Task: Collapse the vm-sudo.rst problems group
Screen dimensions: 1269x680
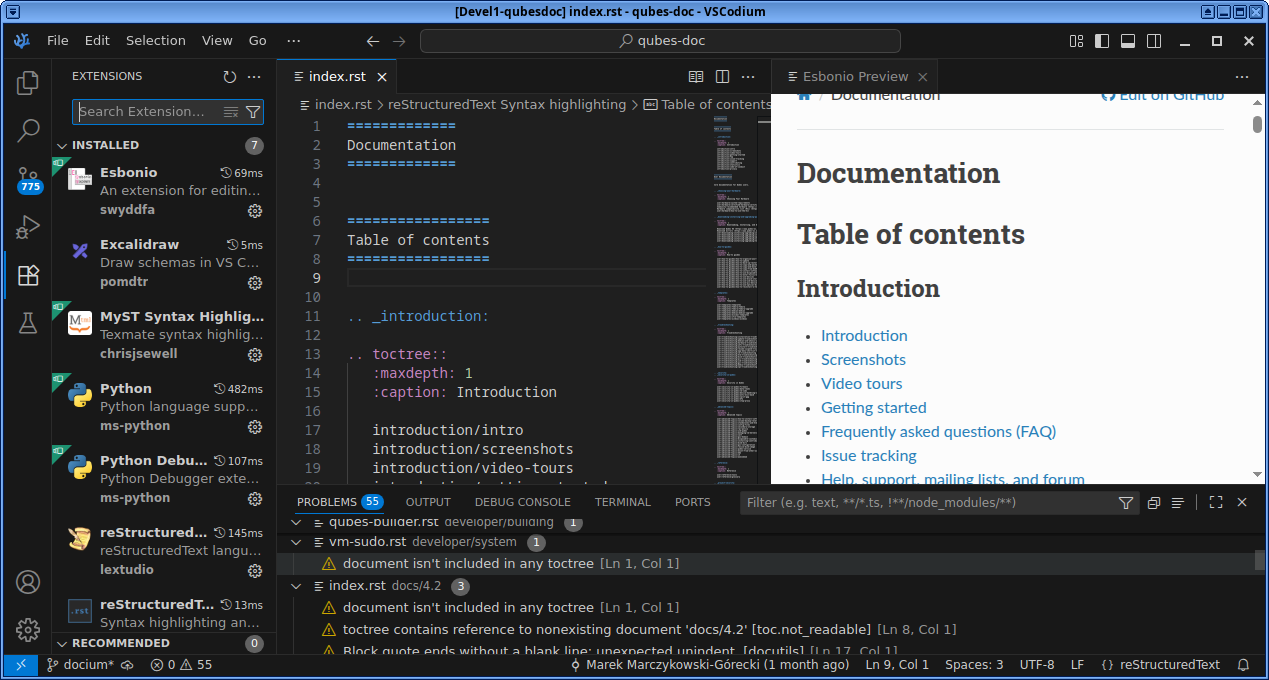Action: tap(296, 542)
